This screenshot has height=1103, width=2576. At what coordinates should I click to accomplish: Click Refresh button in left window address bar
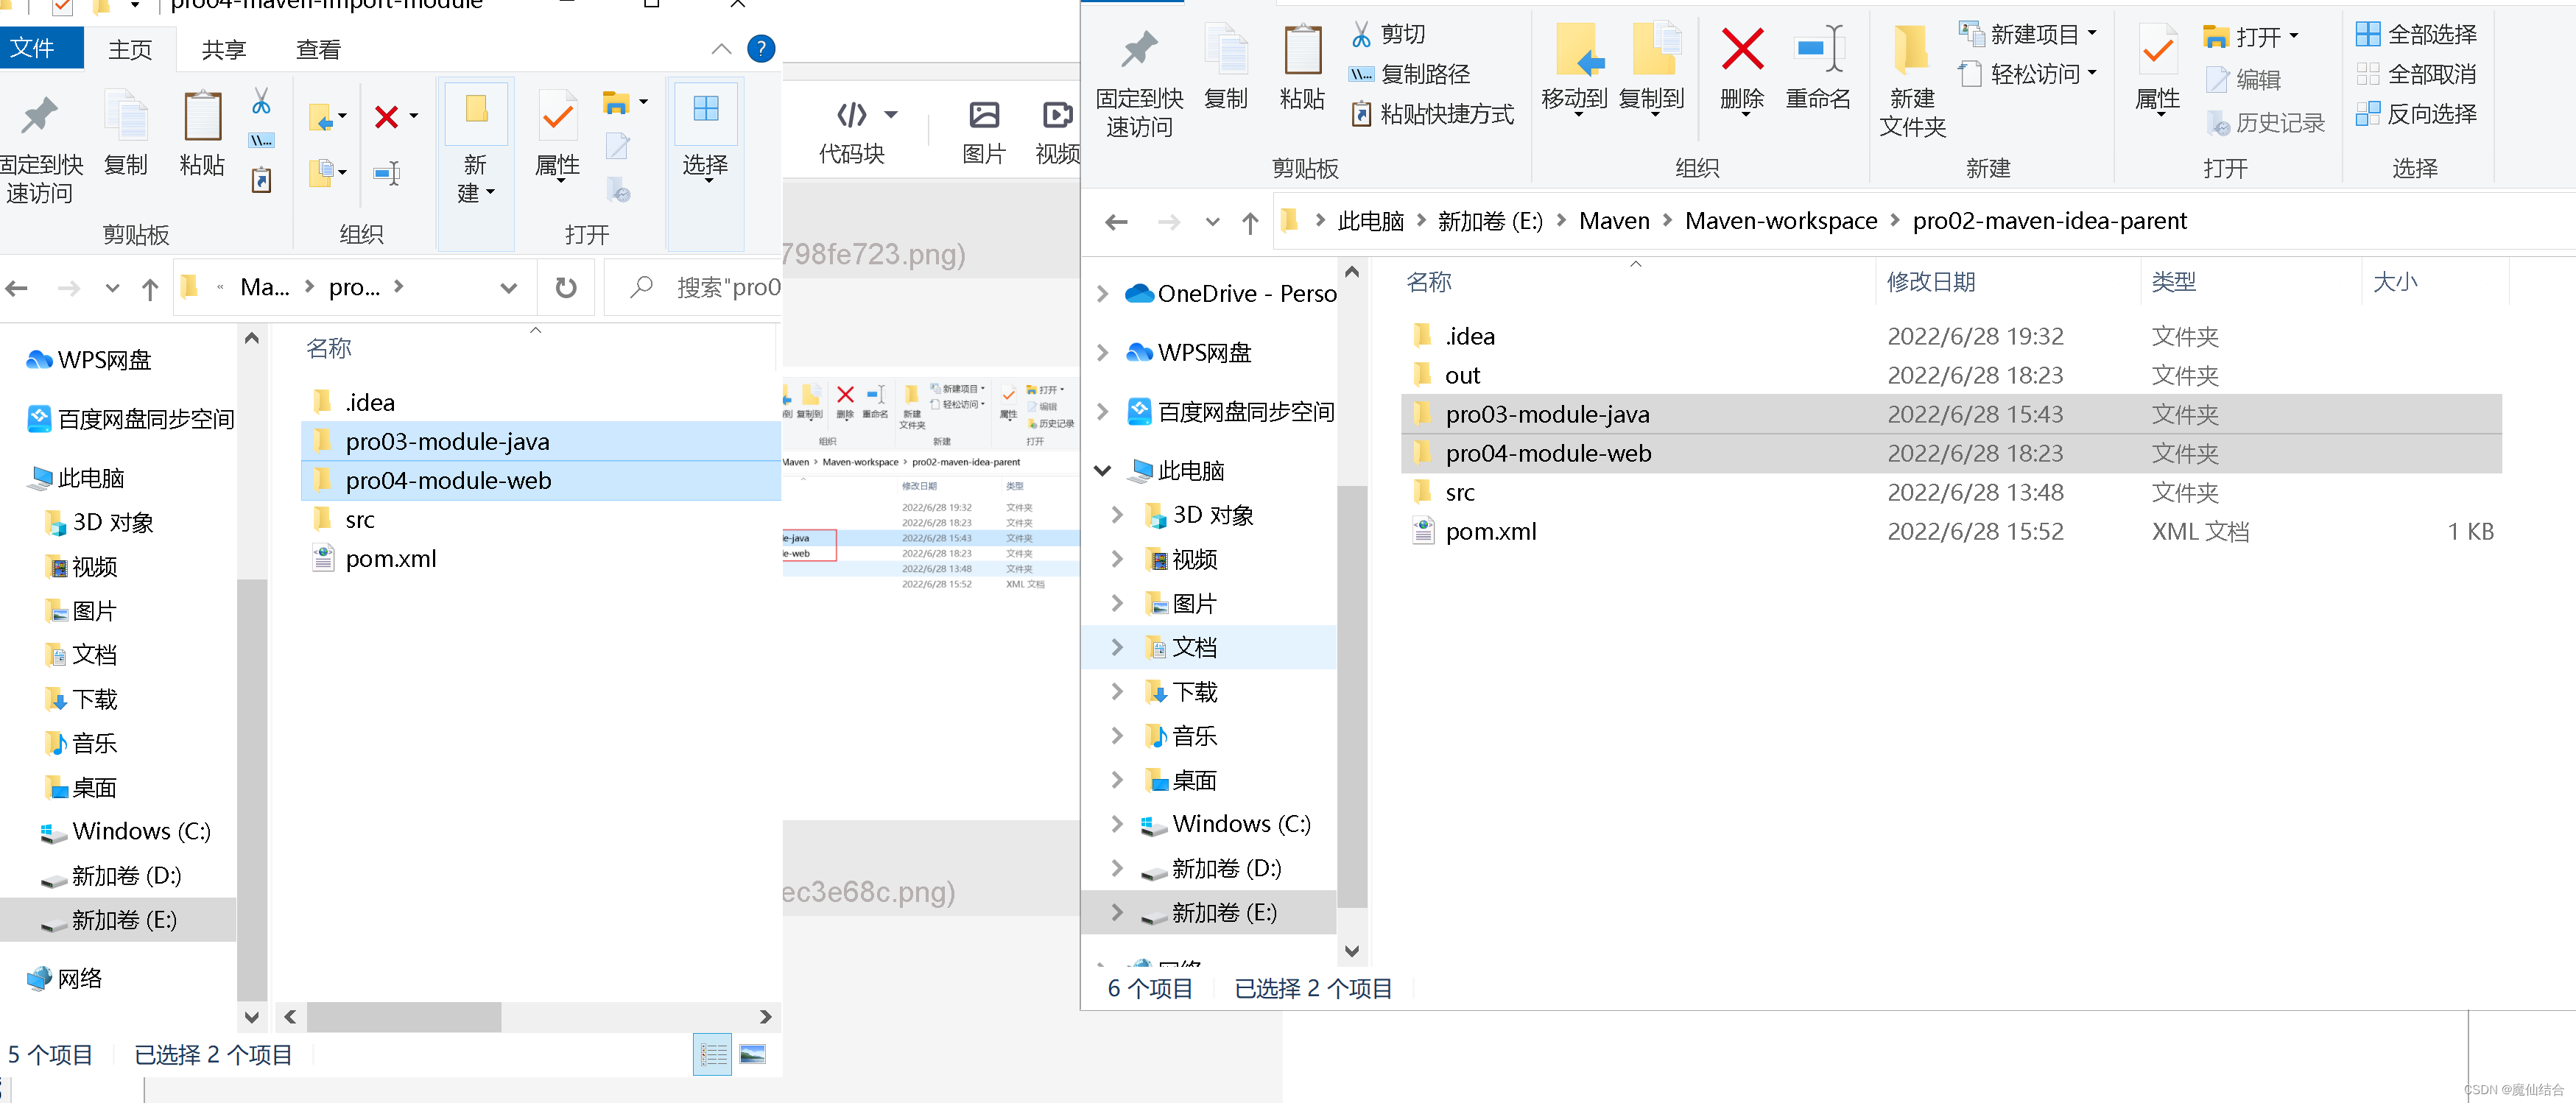[566, 288]
